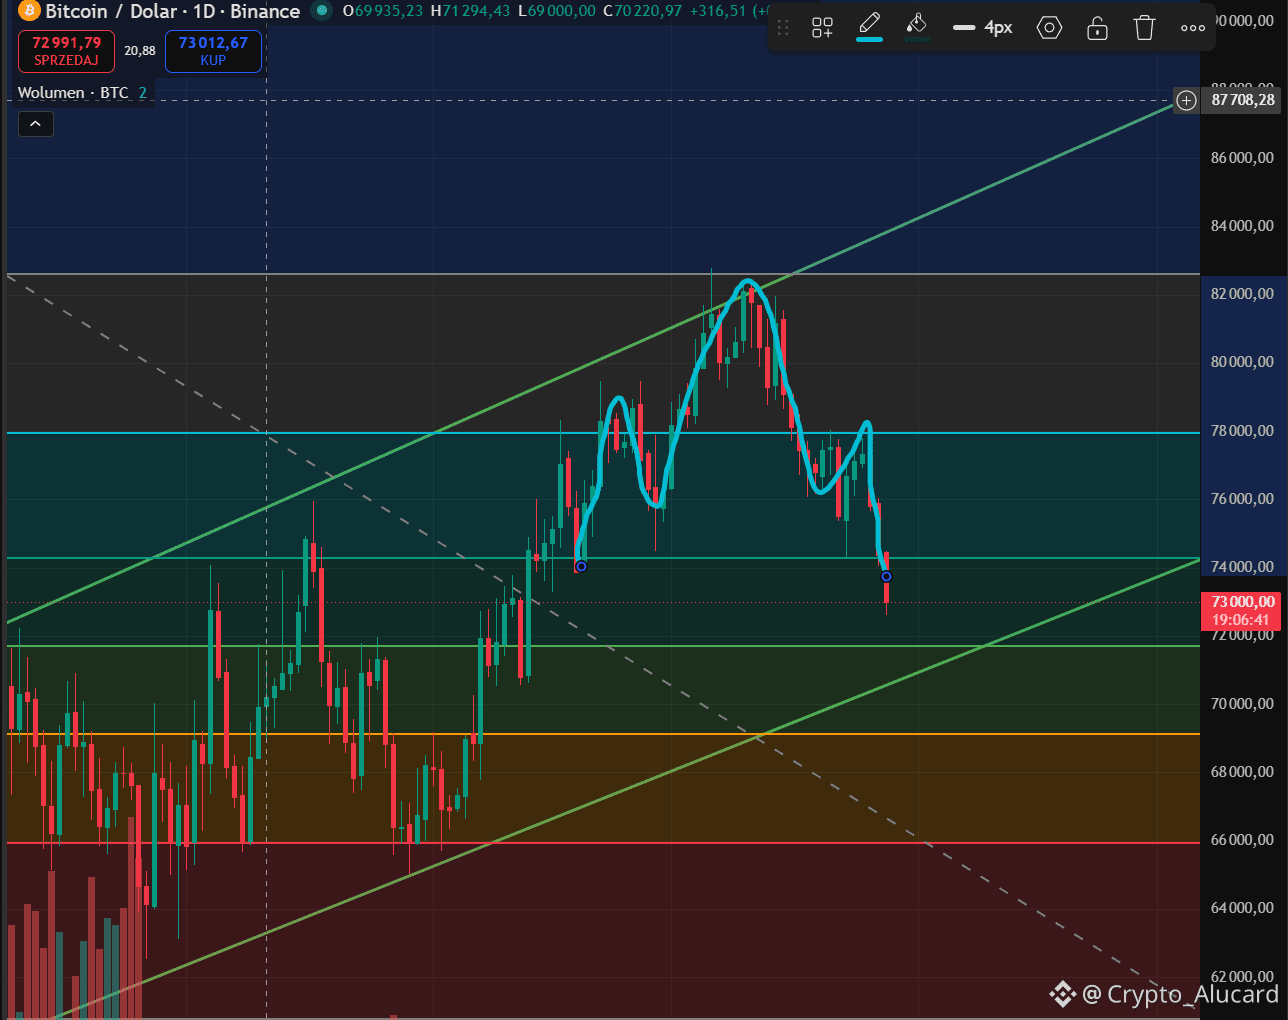Click the Bitcoin / Dolar symbol title
The height and width of the screenshot is (1020, 1288).
(x=172, y=12)
